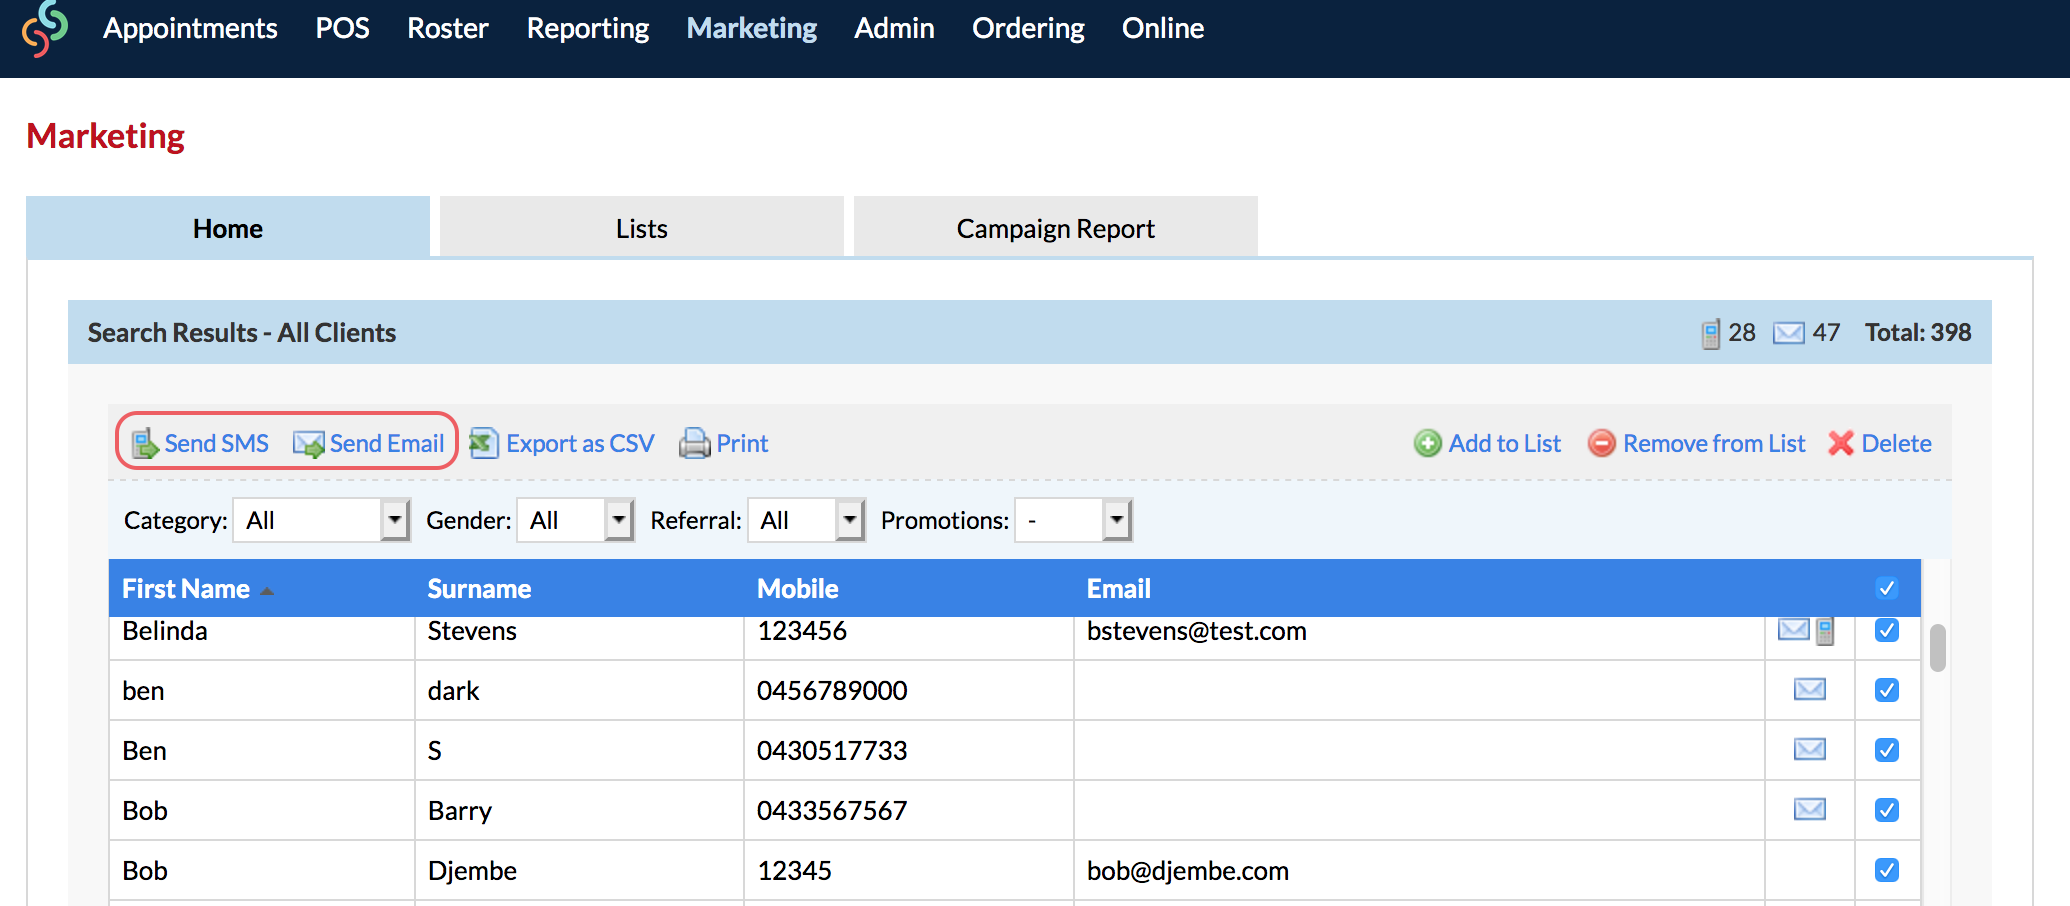Click the table's vertical scrollbar thumb
Image resolution: width=2070 pixels, height=906 pixels.
pyautogui.click(x=1937, y=648)
